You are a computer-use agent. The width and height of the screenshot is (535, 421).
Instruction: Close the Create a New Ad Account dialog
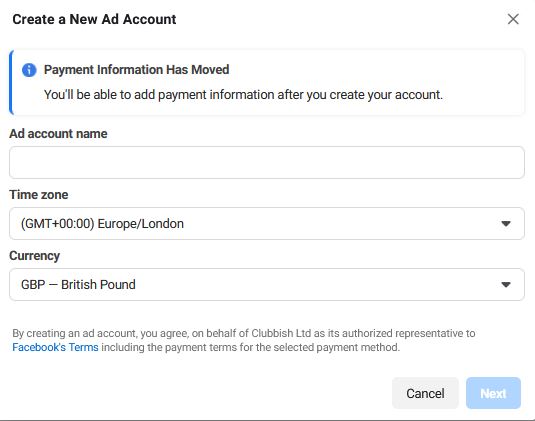coord(513,19)
